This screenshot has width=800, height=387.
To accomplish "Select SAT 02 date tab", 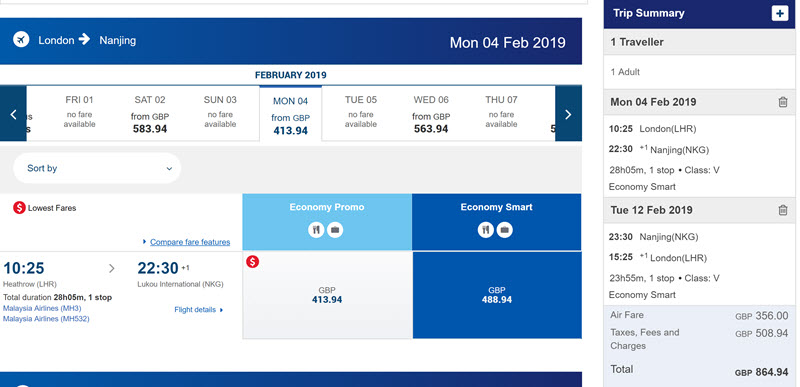I will point(150,114).
